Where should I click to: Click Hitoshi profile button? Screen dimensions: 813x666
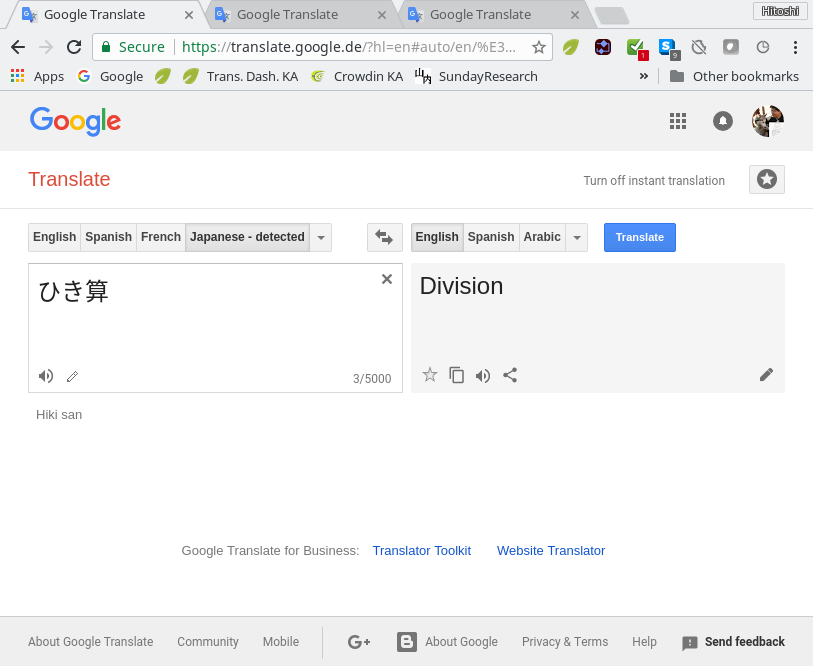(x=780, y=11)
